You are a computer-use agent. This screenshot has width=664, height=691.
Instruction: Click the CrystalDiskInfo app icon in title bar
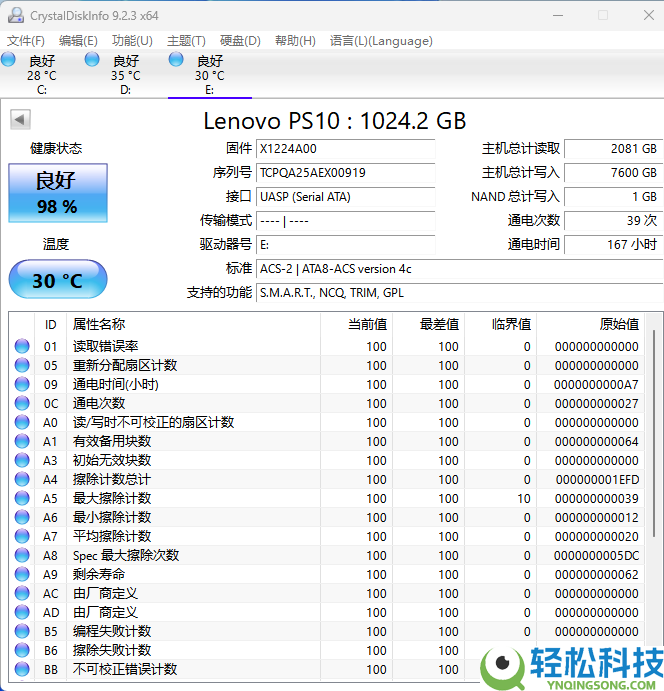15,15
